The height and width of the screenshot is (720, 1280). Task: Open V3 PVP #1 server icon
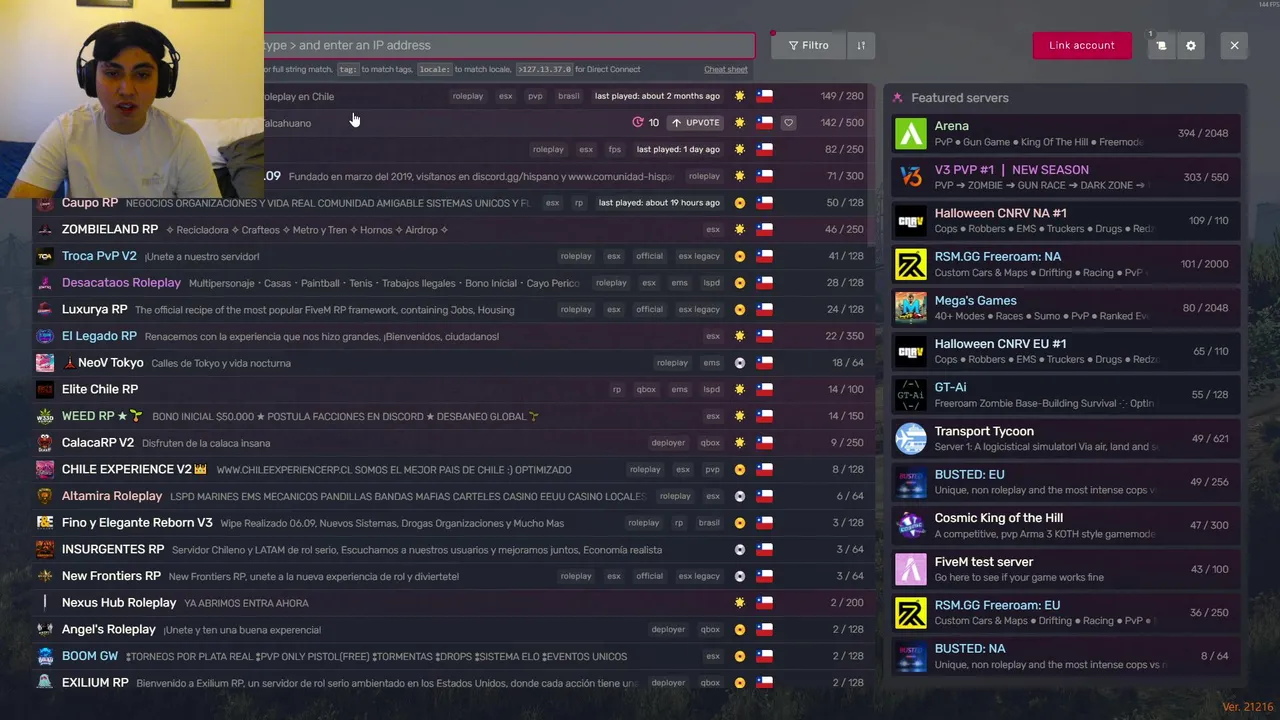(910, 177)
